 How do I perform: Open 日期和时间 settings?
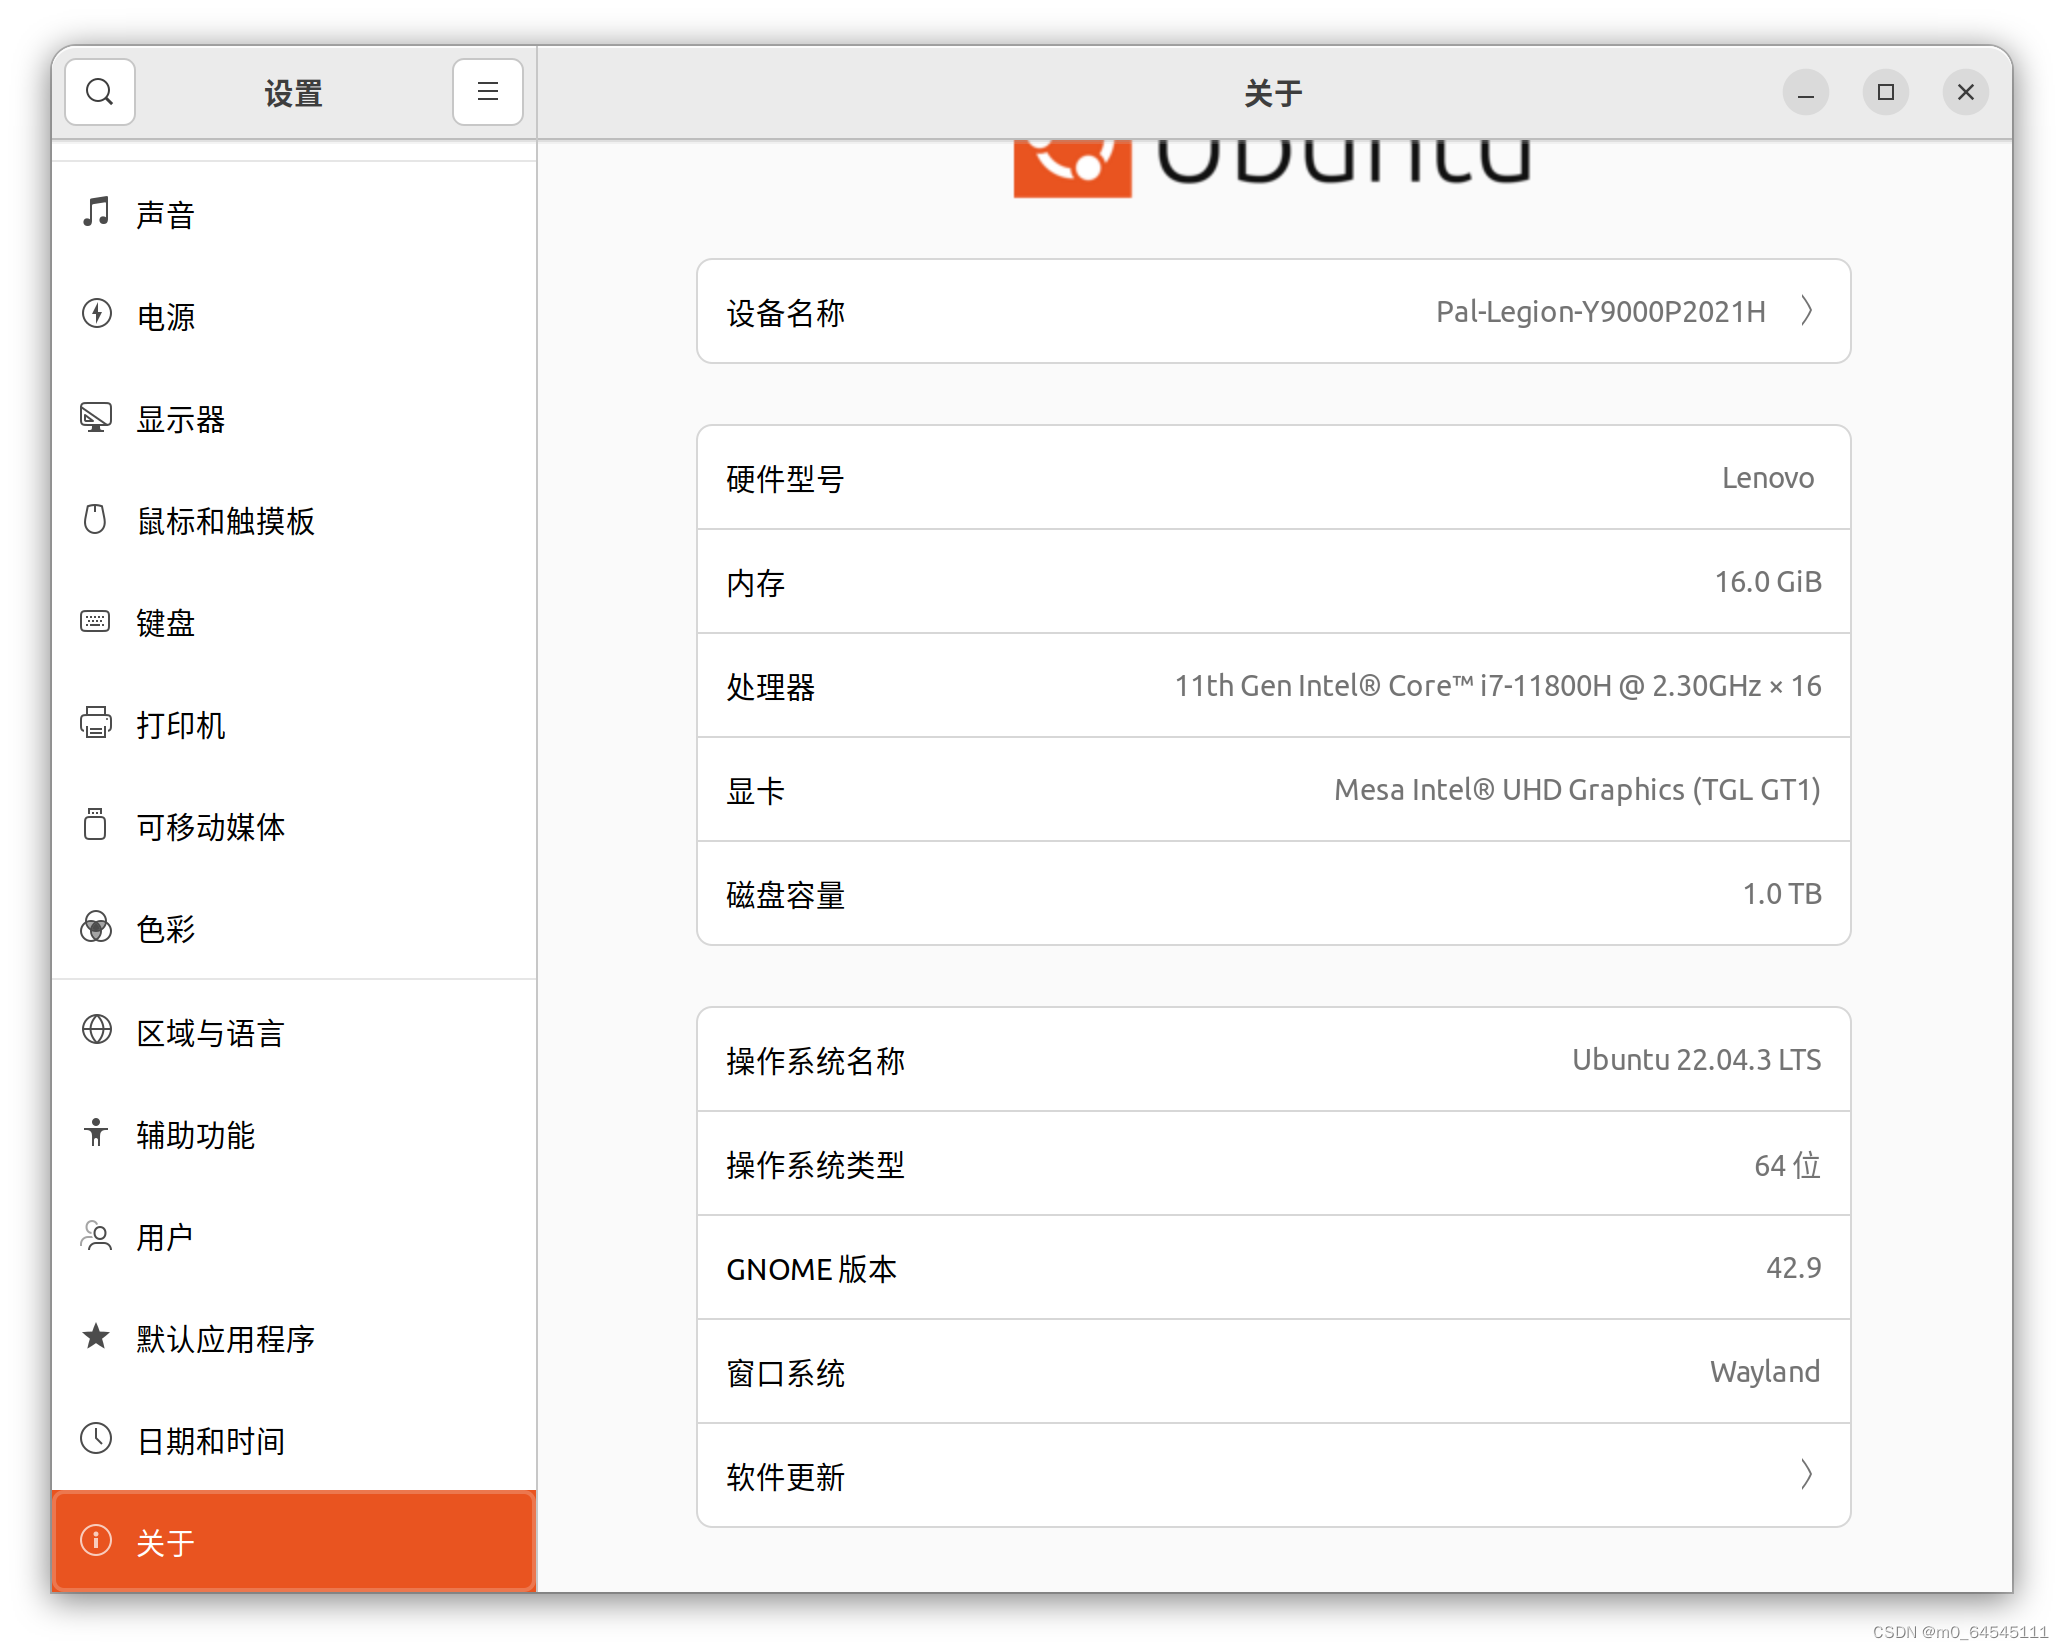click(x=294, y=1441)
